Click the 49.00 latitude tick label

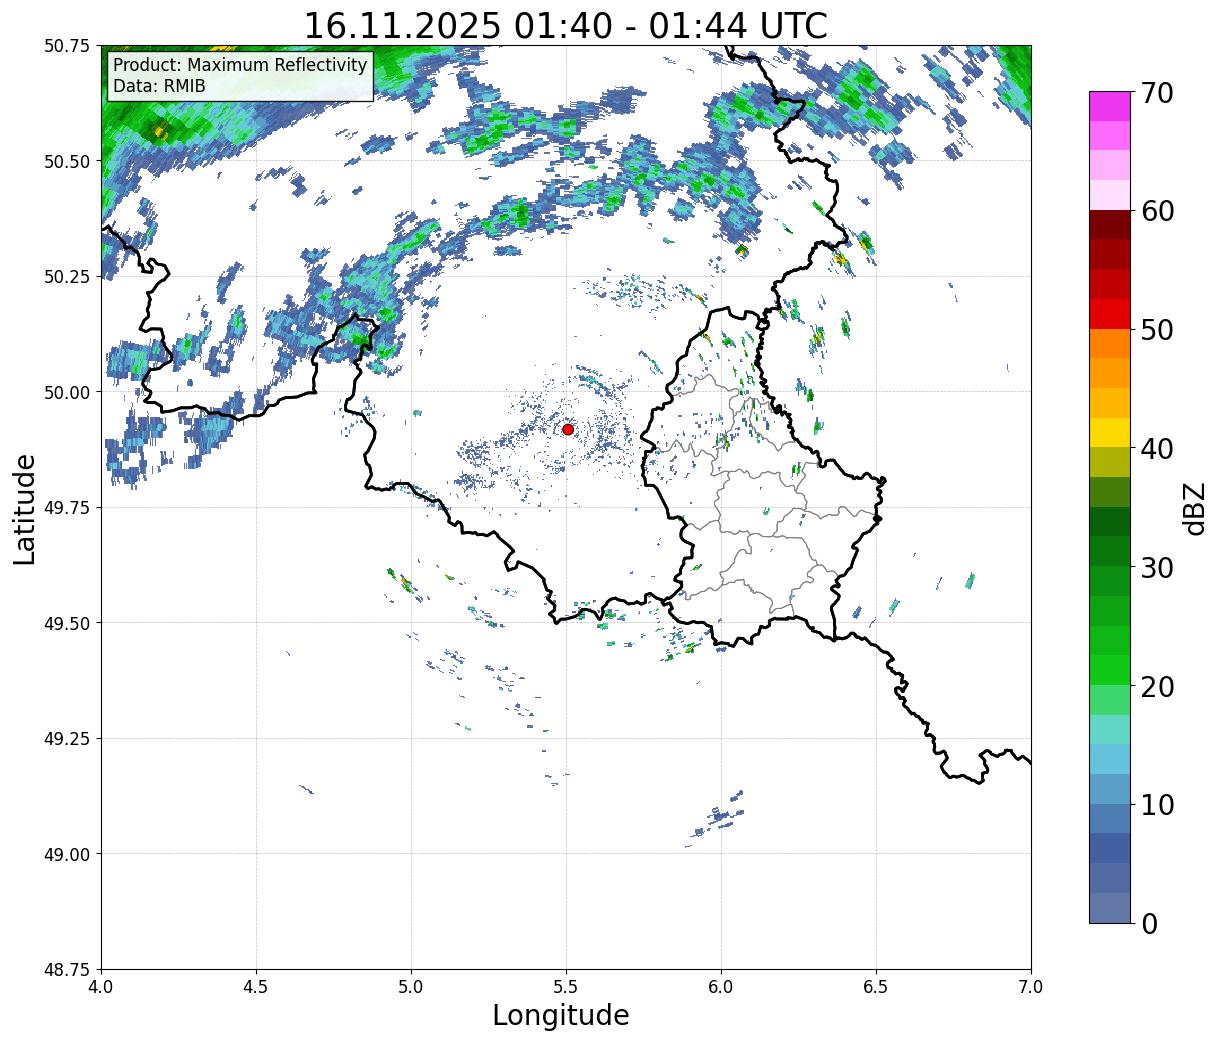point(67,854)
